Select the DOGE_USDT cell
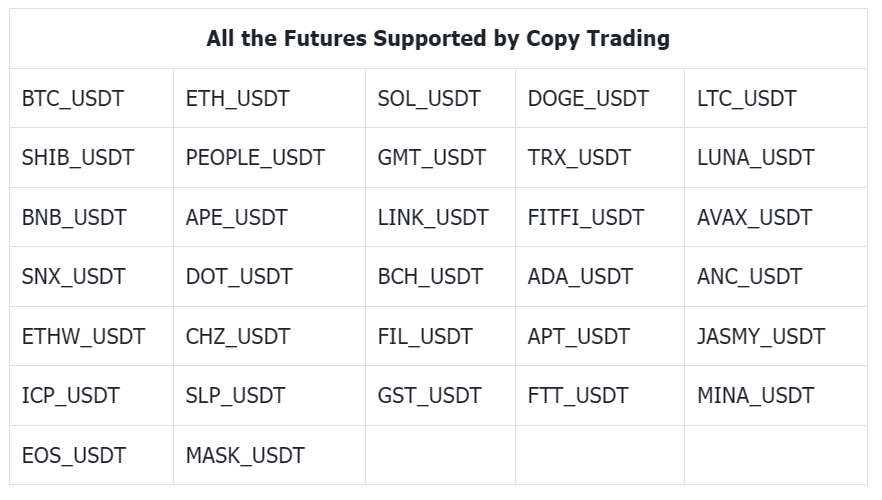 (x=588, y=99)
